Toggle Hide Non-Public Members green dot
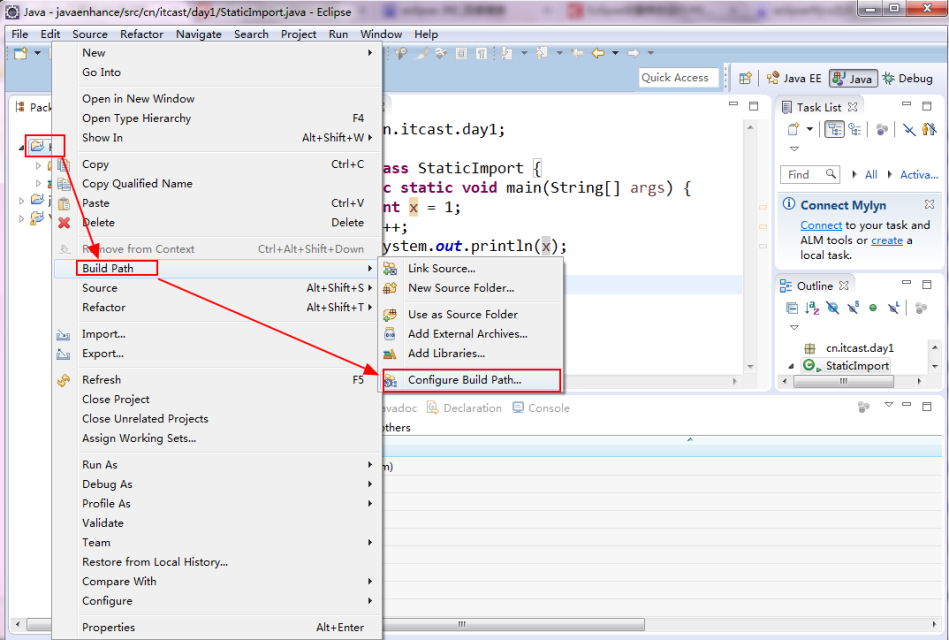Viewport: 949px width, 640px height. 873,308
